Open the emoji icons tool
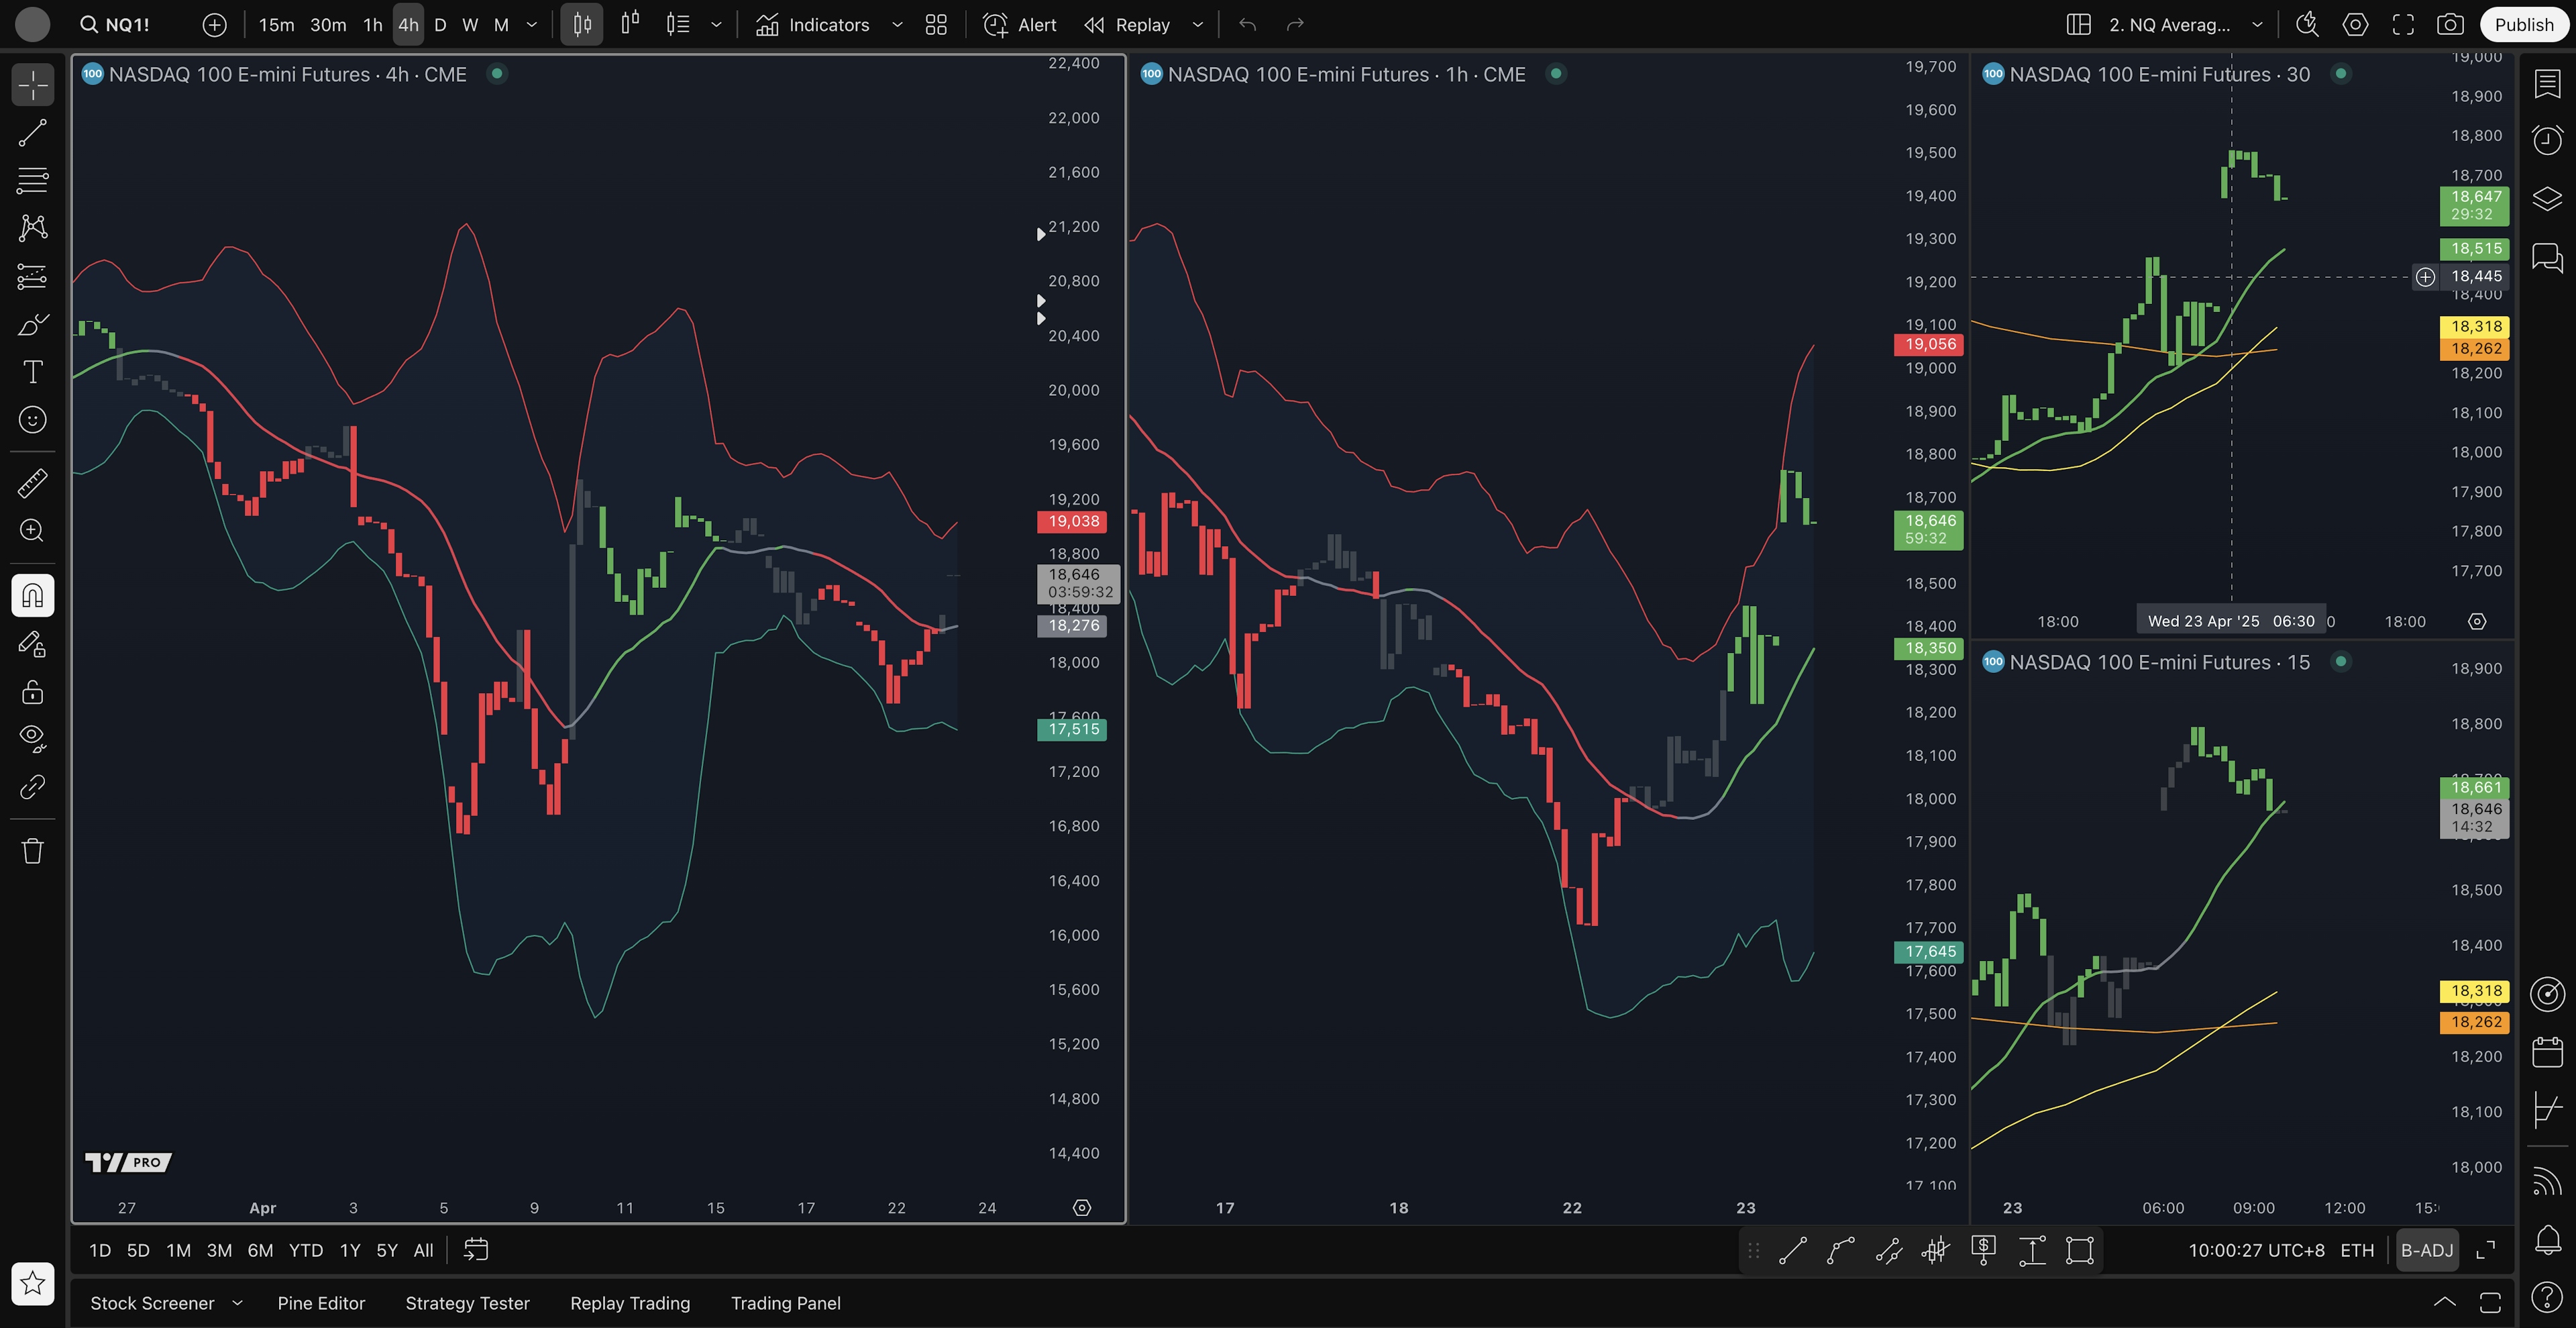 32,420
